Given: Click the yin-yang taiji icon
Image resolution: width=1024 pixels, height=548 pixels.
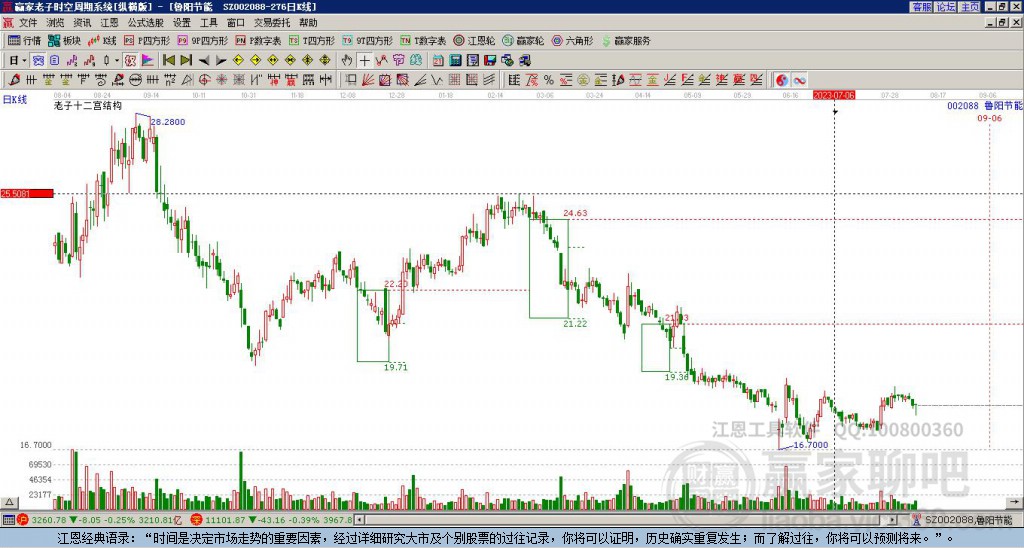Looking at the screenshot, I should coord(782,80).
